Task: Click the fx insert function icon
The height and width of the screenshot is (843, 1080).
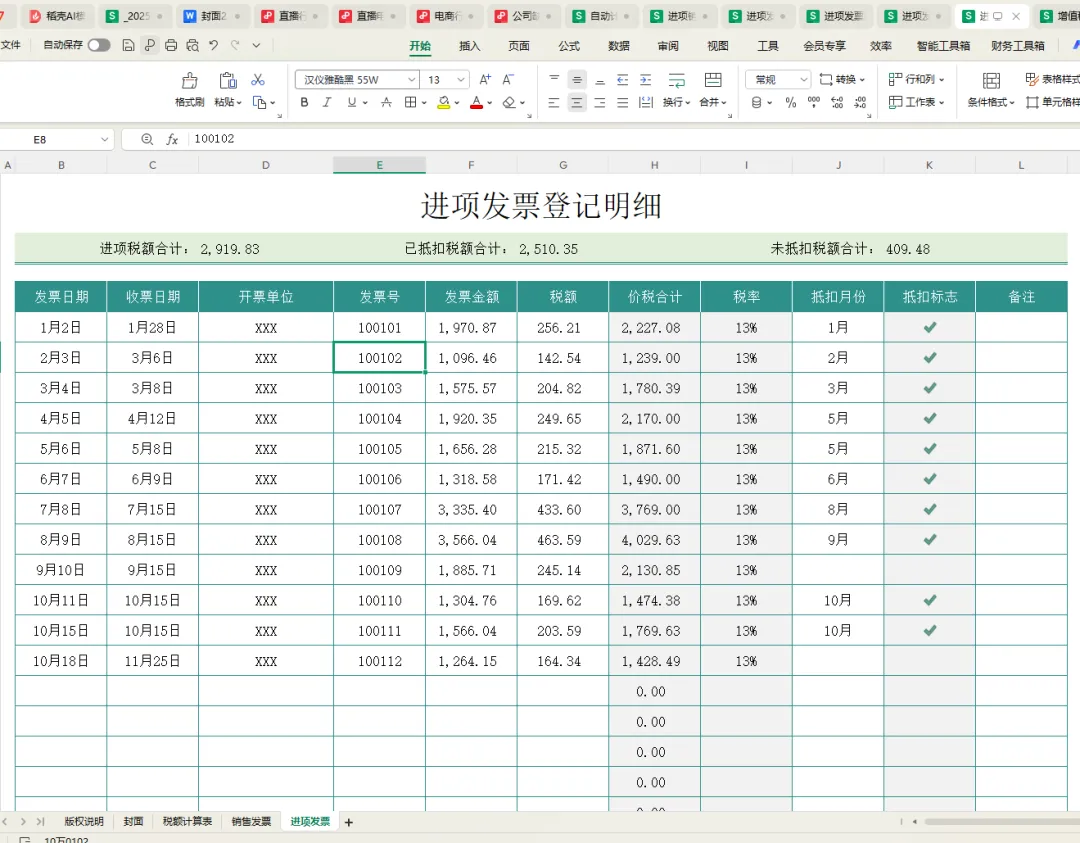Action: point(172,139)
